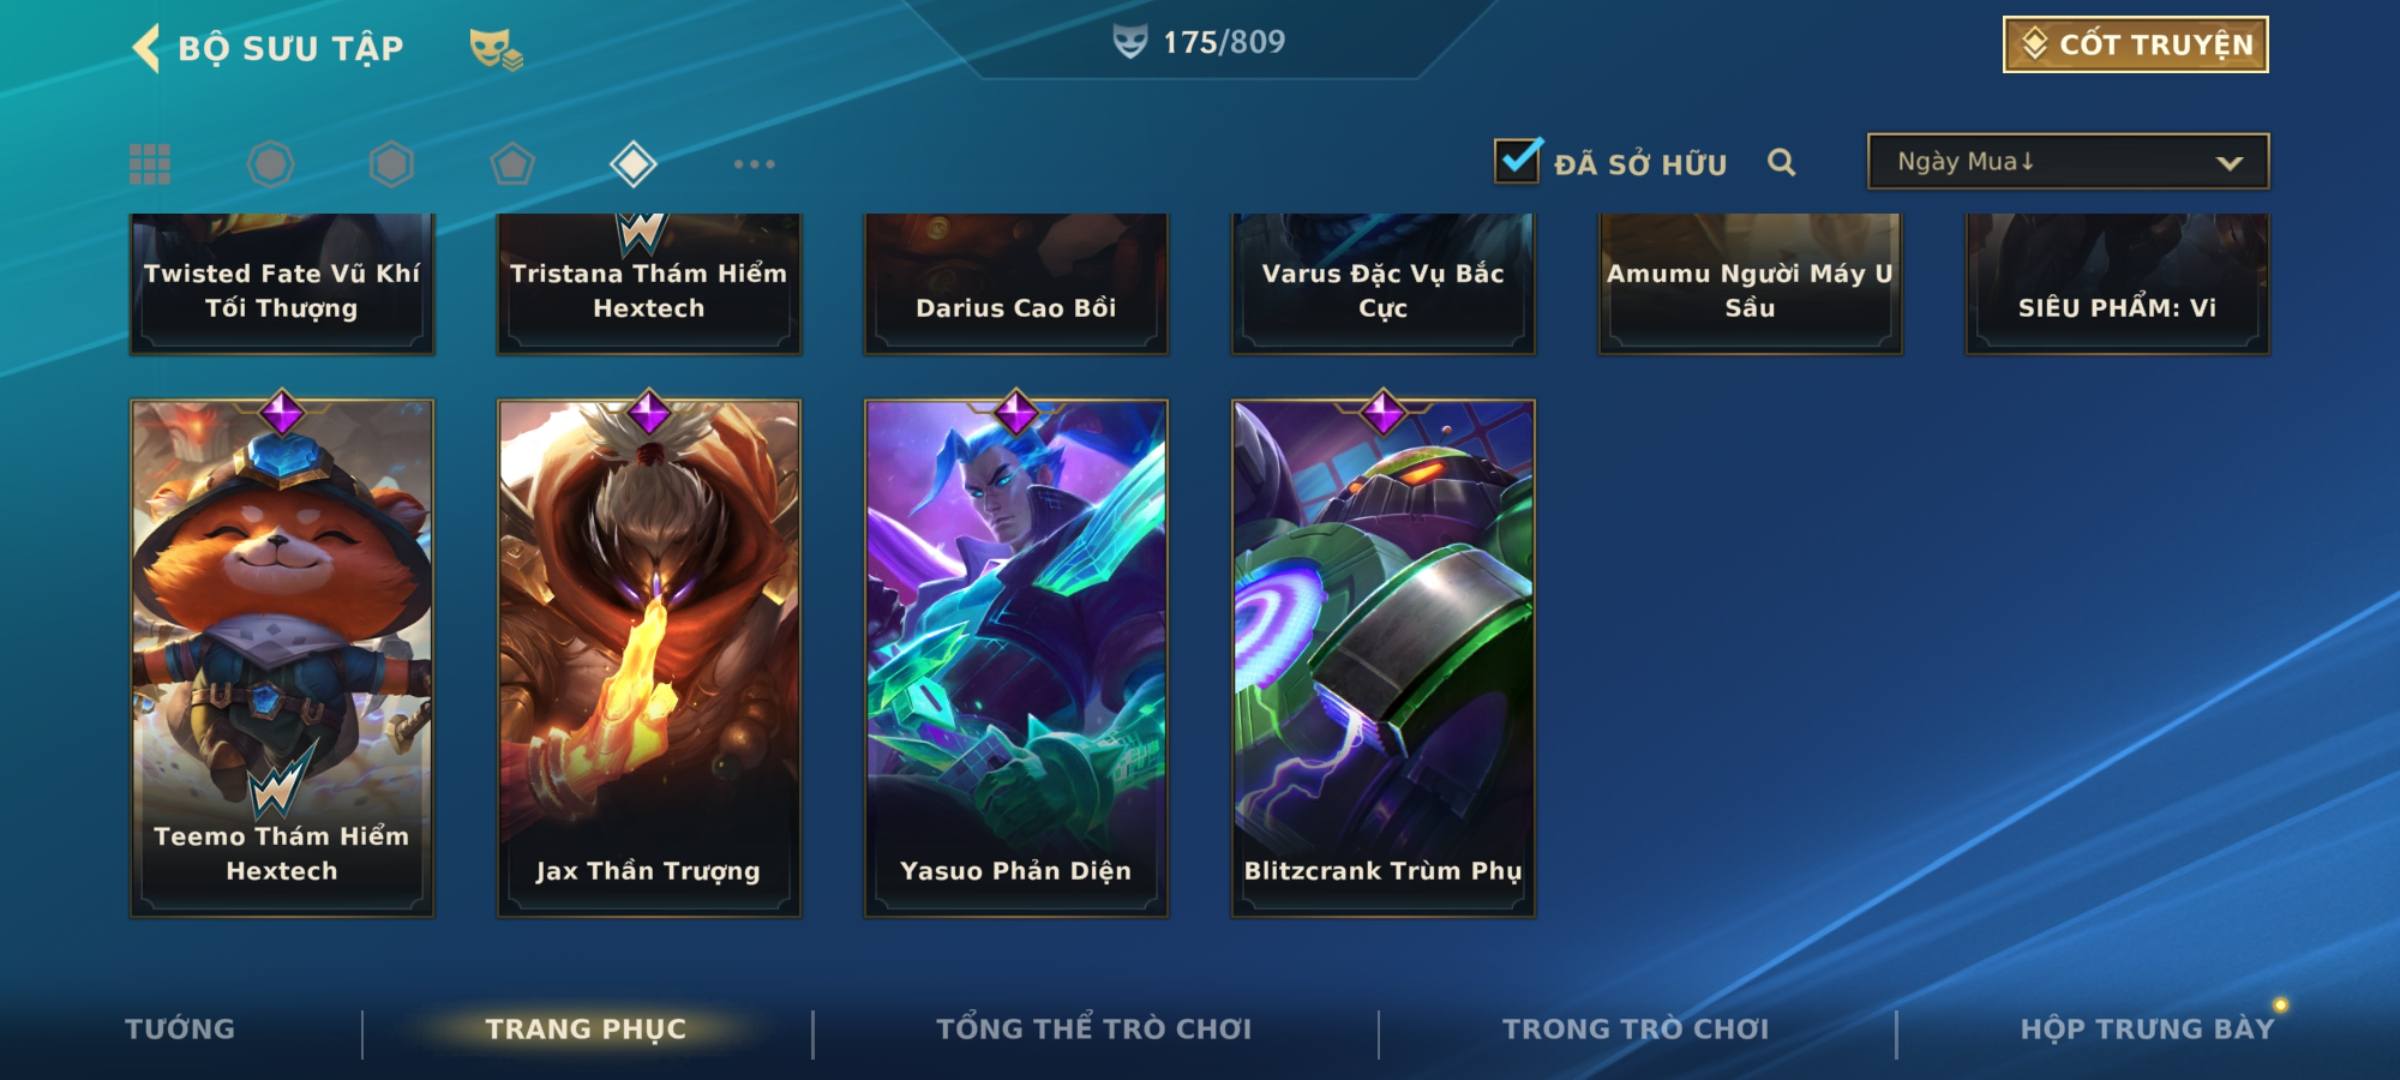Open skin search with magnifier icon
2400x1080 pixels.
[1781, 162]
